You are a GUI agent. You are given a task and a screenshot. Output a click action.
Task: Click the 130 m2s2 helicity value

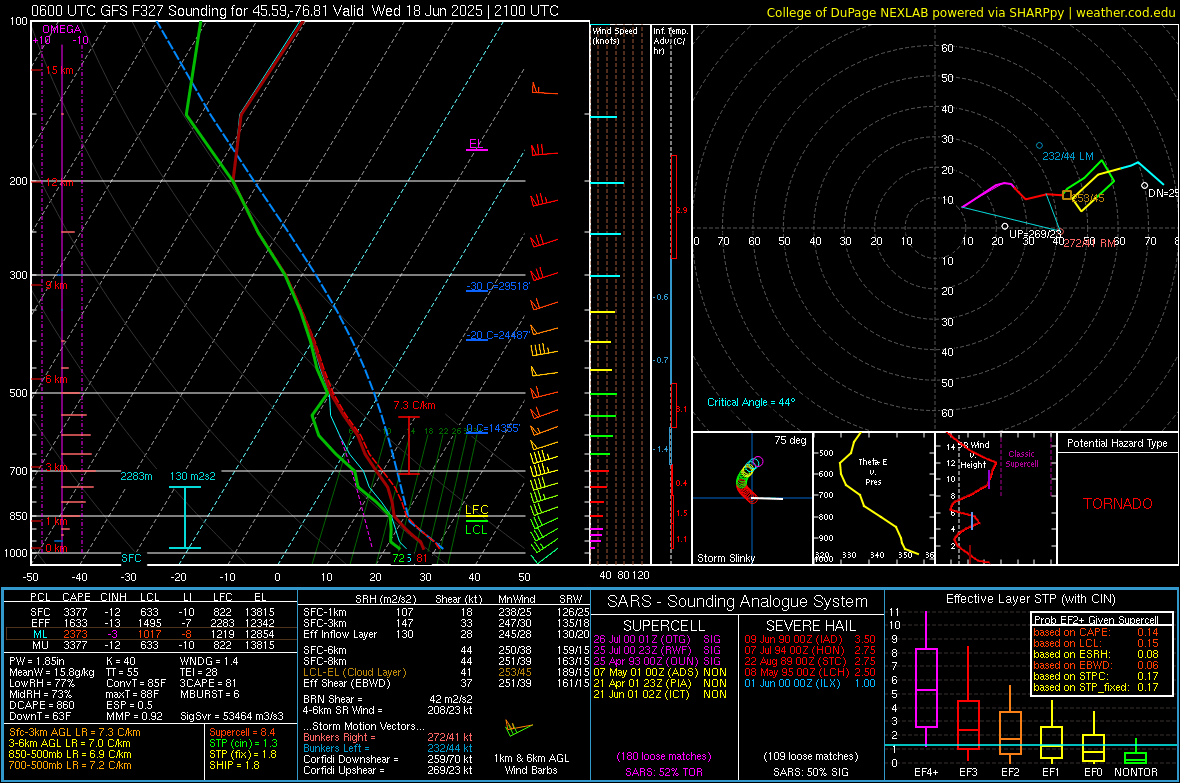pos(193,476)
